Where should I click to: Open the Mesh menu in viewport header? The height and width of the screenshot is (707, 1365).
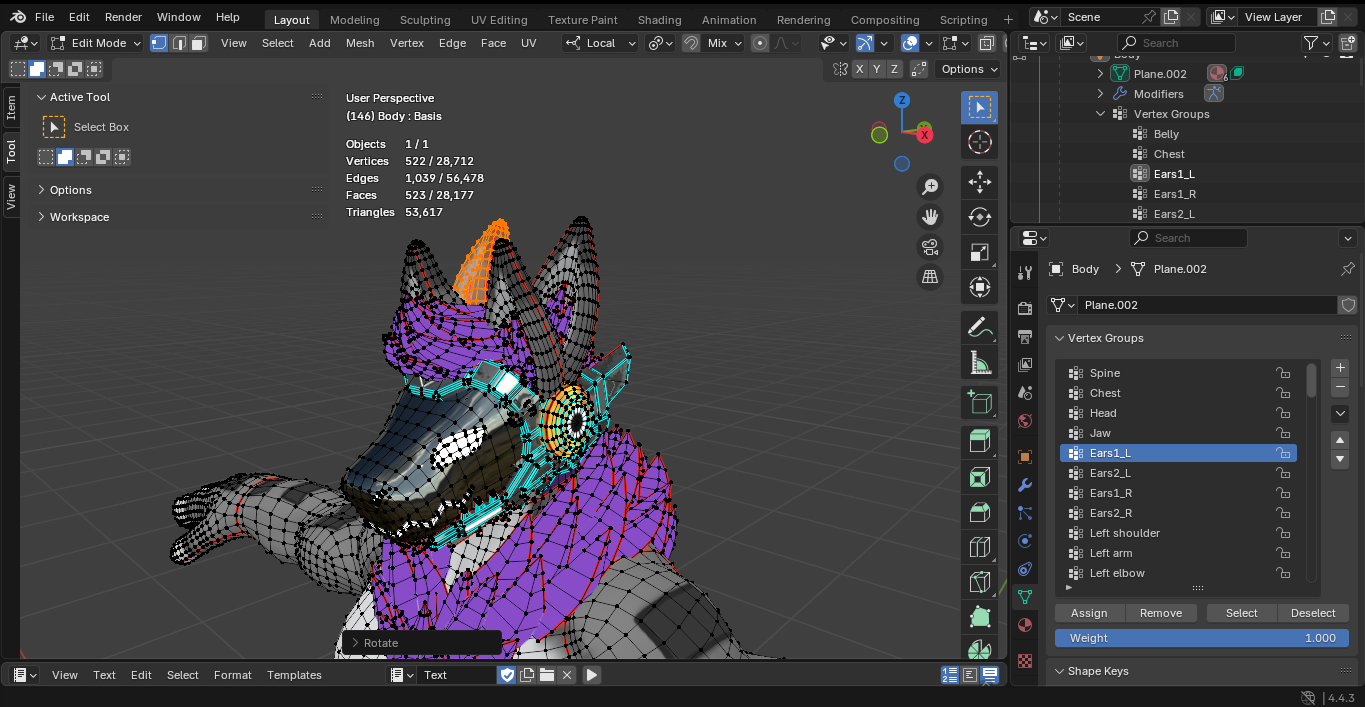point(360,43)
